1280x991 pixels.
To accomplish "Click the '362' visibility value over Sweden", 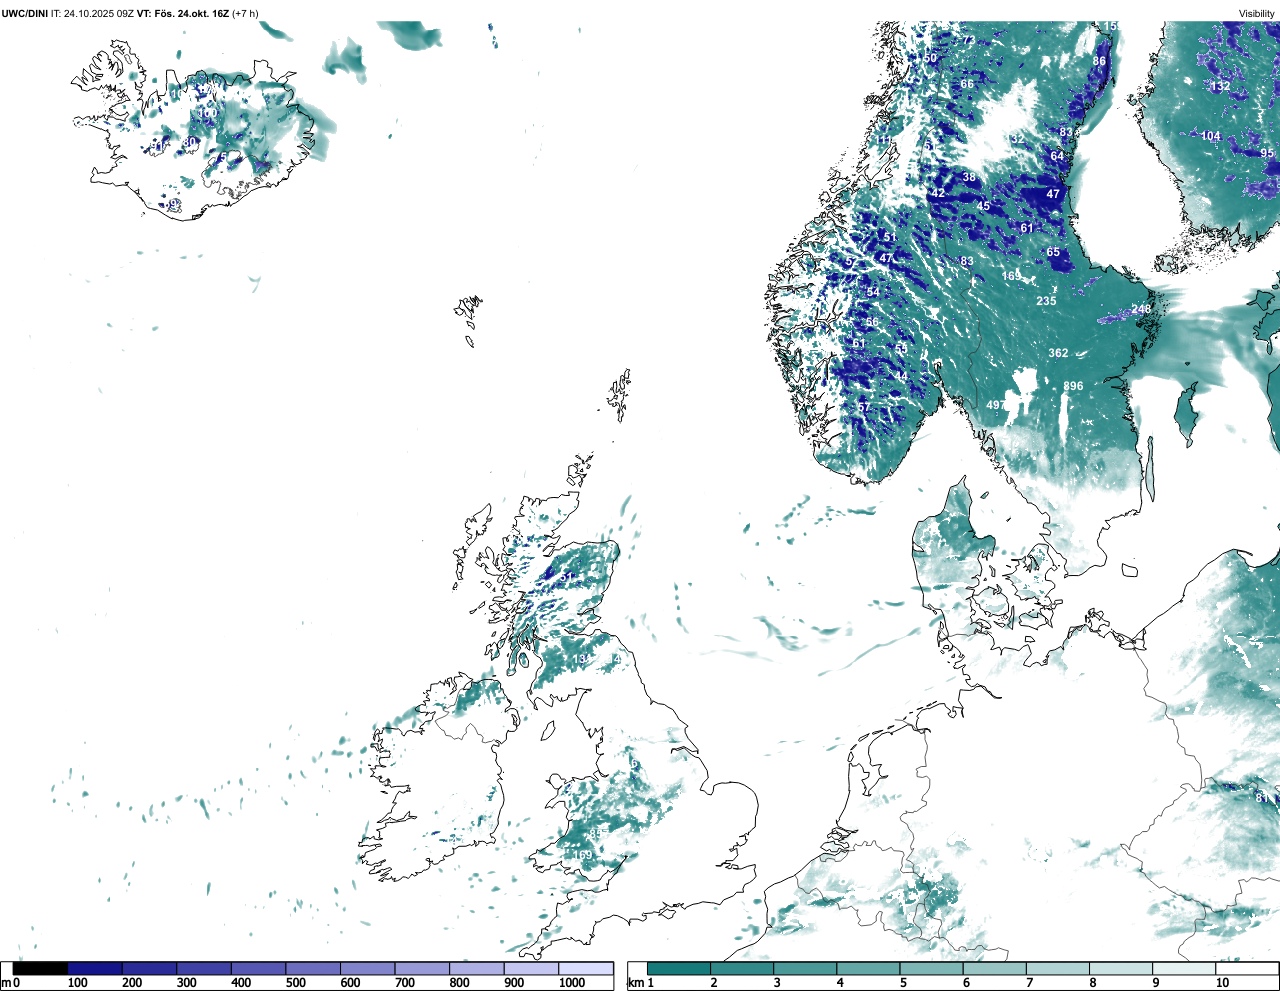I will click(x=1058, y=353).
